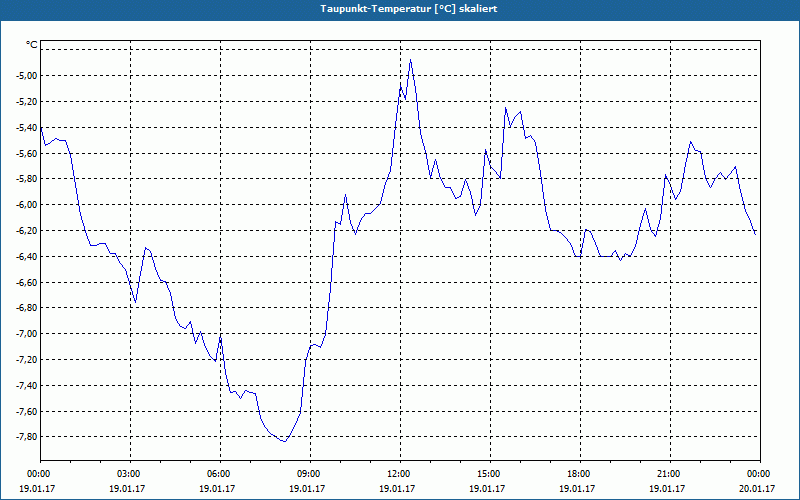The height and width of the screenshot is (500, 800).
Task: Select the -5,80 axis value
Action: tap(27, 179)
